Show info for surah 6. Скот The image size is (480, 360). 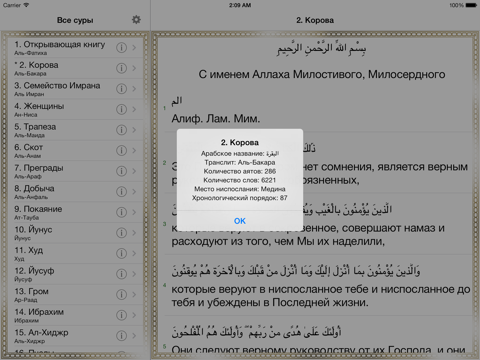(121, 151)
